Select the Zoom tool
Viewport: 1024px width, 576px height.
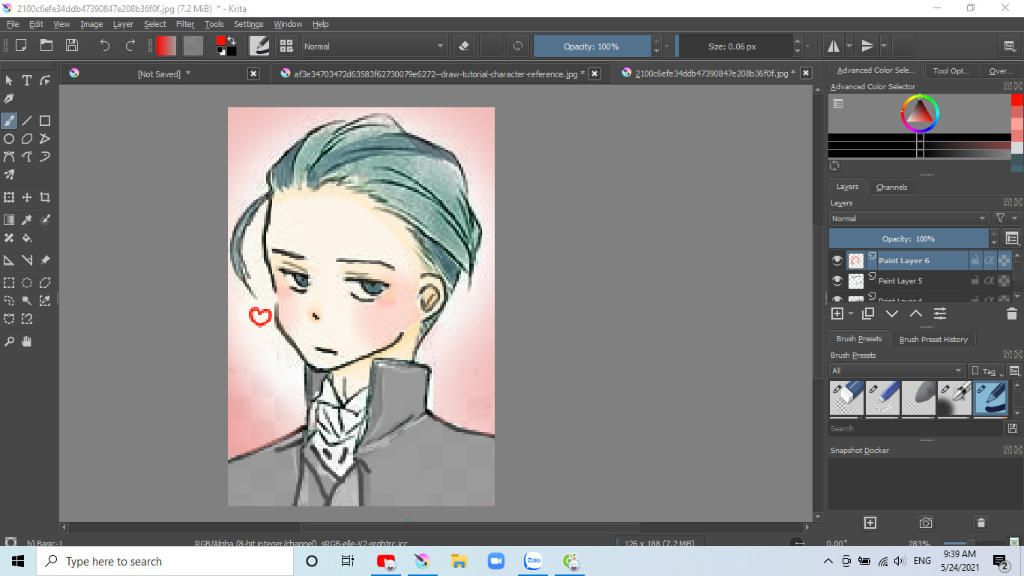click(9, 342)
